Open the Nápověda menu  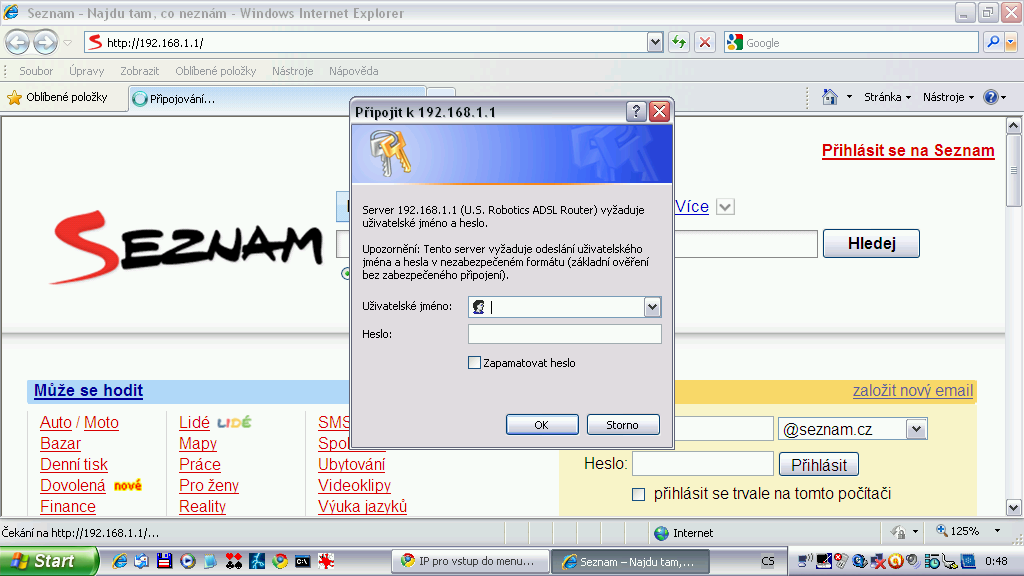(353, 71)
